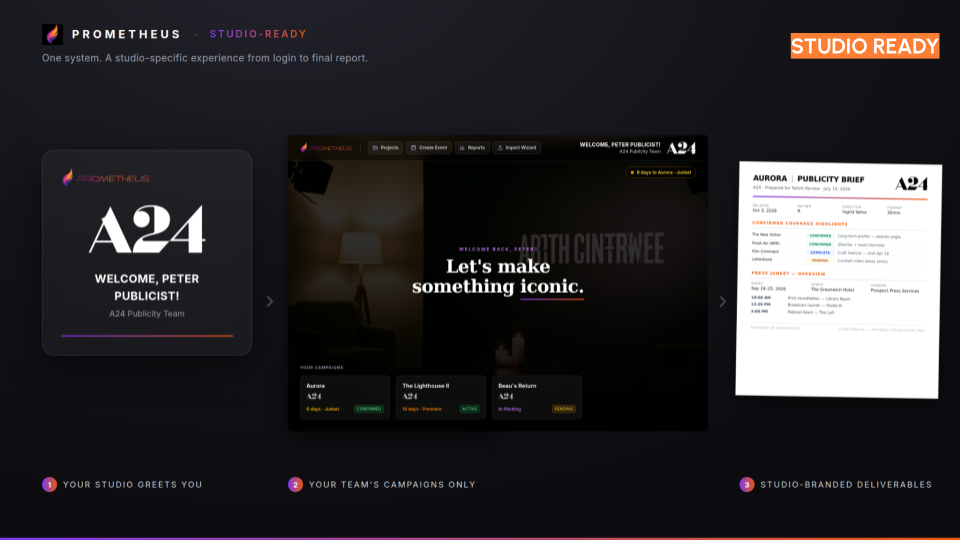Click 'YOUR STUDIO GREETS YOU' caption
Screen dimensions: 960x540
pyautogui.click(x=132, y=484)
